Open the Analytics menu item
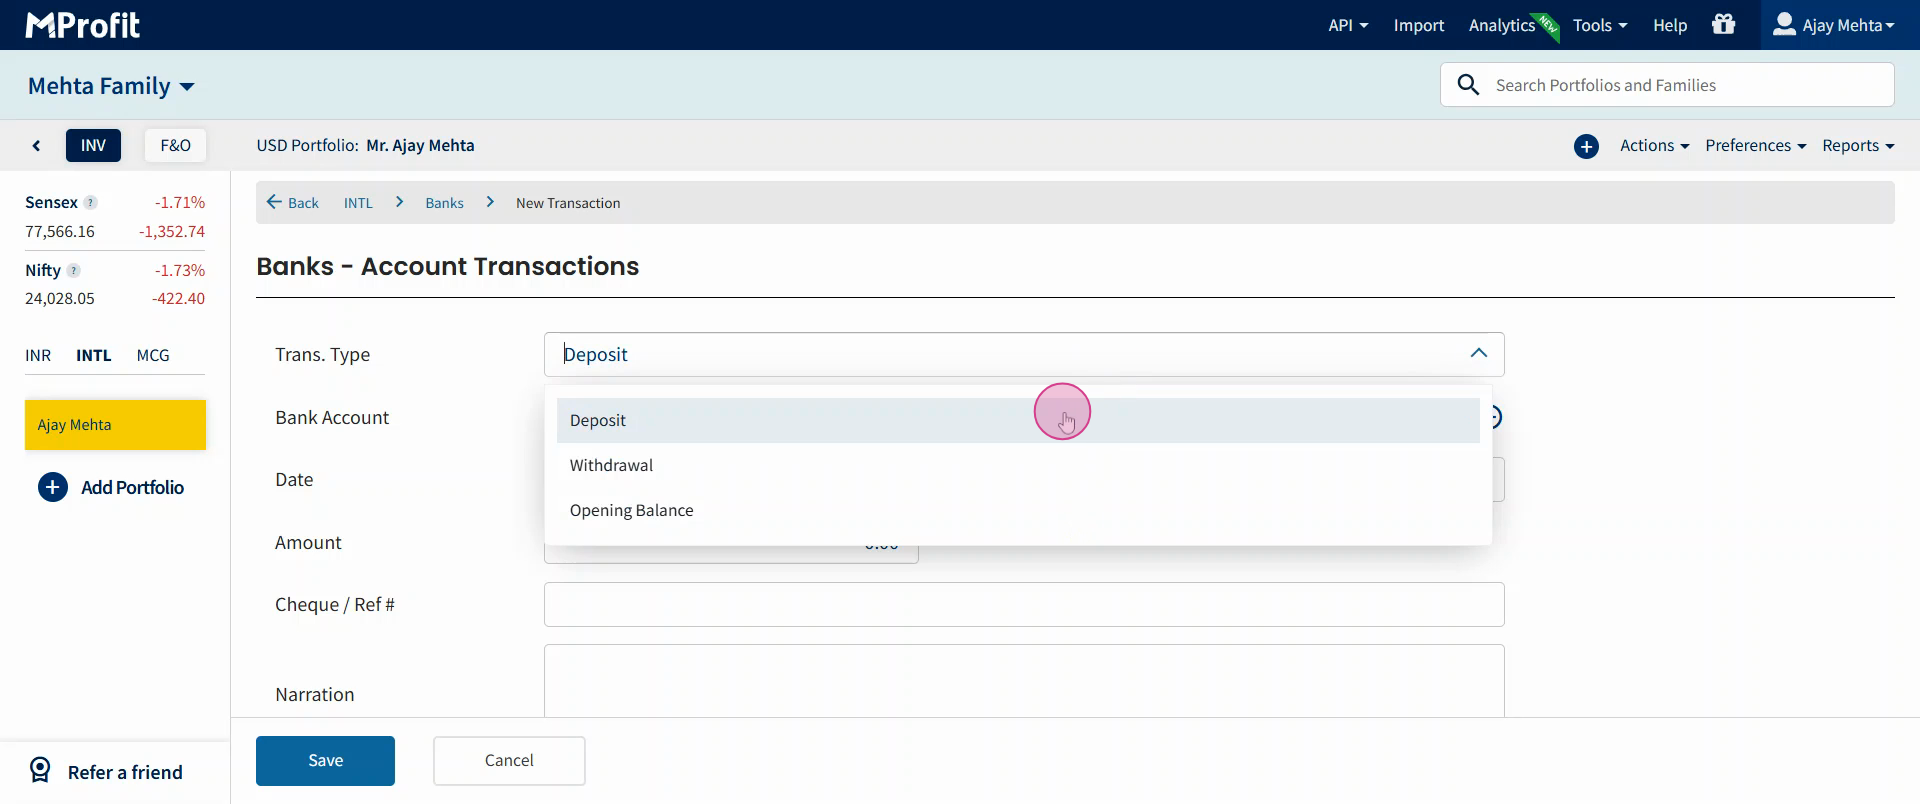The image size is (1920, 804). (x=1501, y=25)
